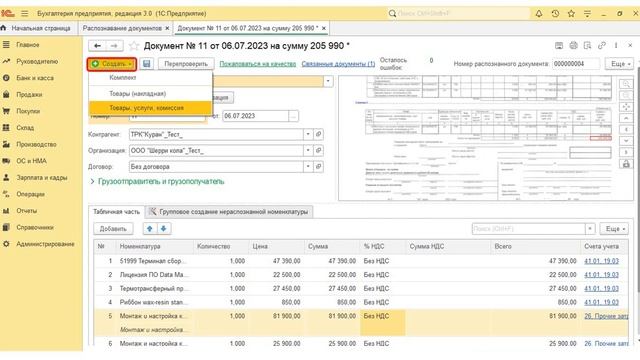The image size is (640, 360).
Task: Close Распознавание документов tab
Action: (167, 28)
